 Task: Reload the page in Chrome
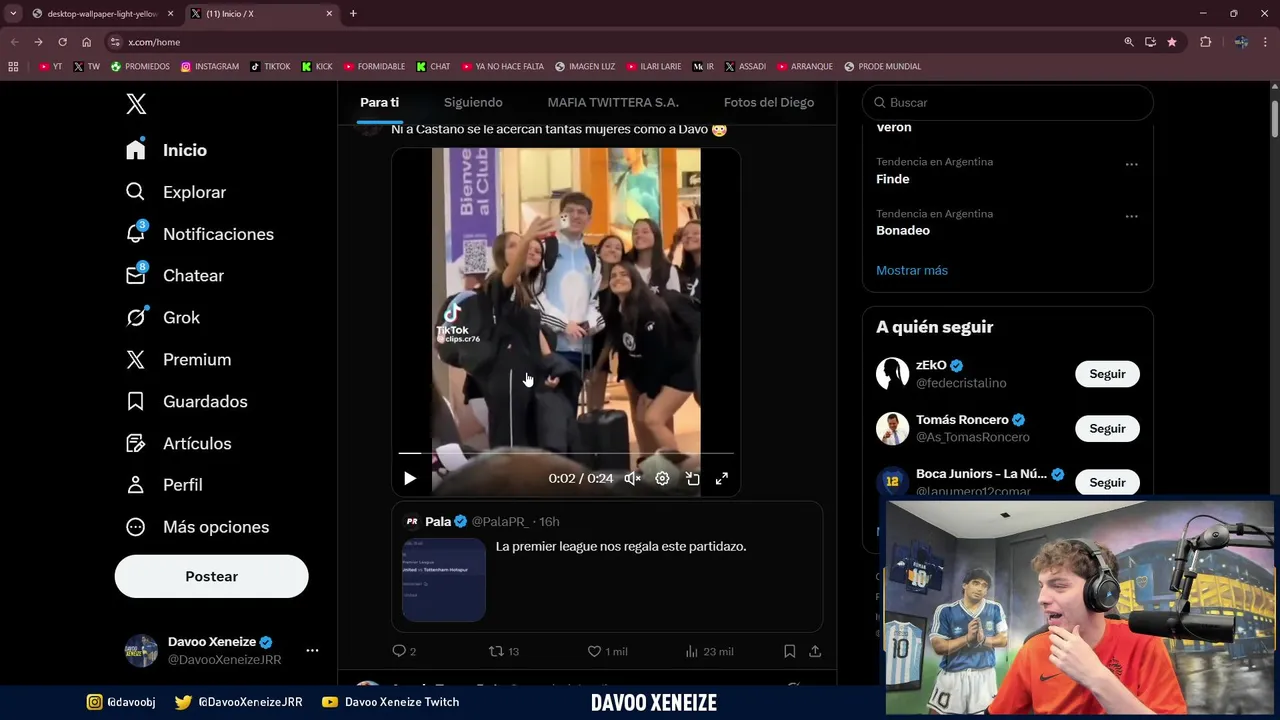[62, 42]
